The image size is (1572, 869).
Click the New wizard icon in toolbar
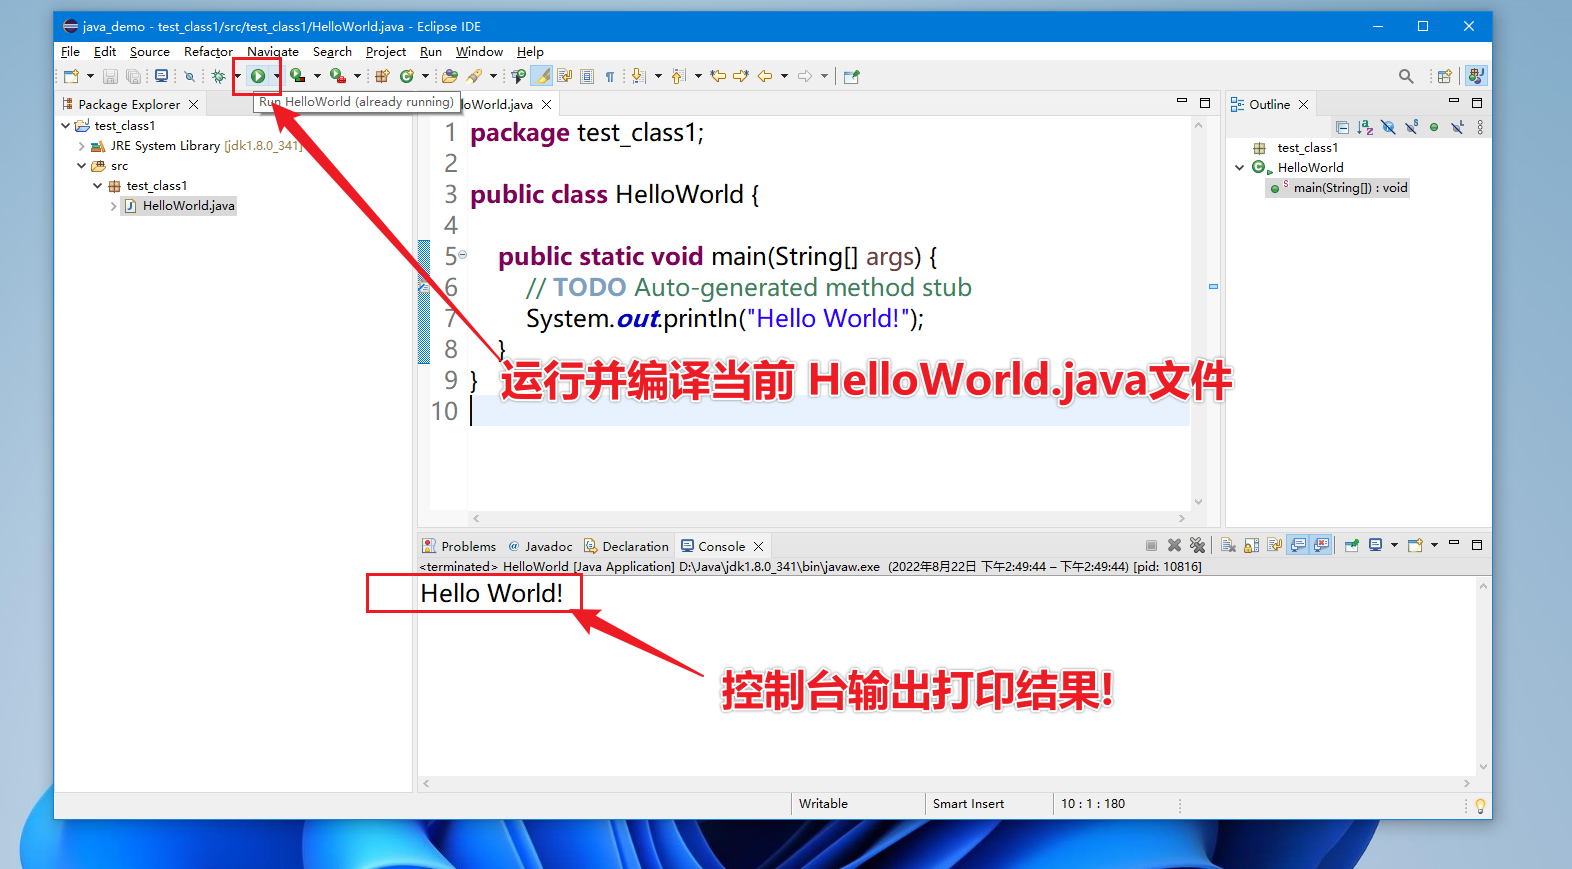(72, 76)
